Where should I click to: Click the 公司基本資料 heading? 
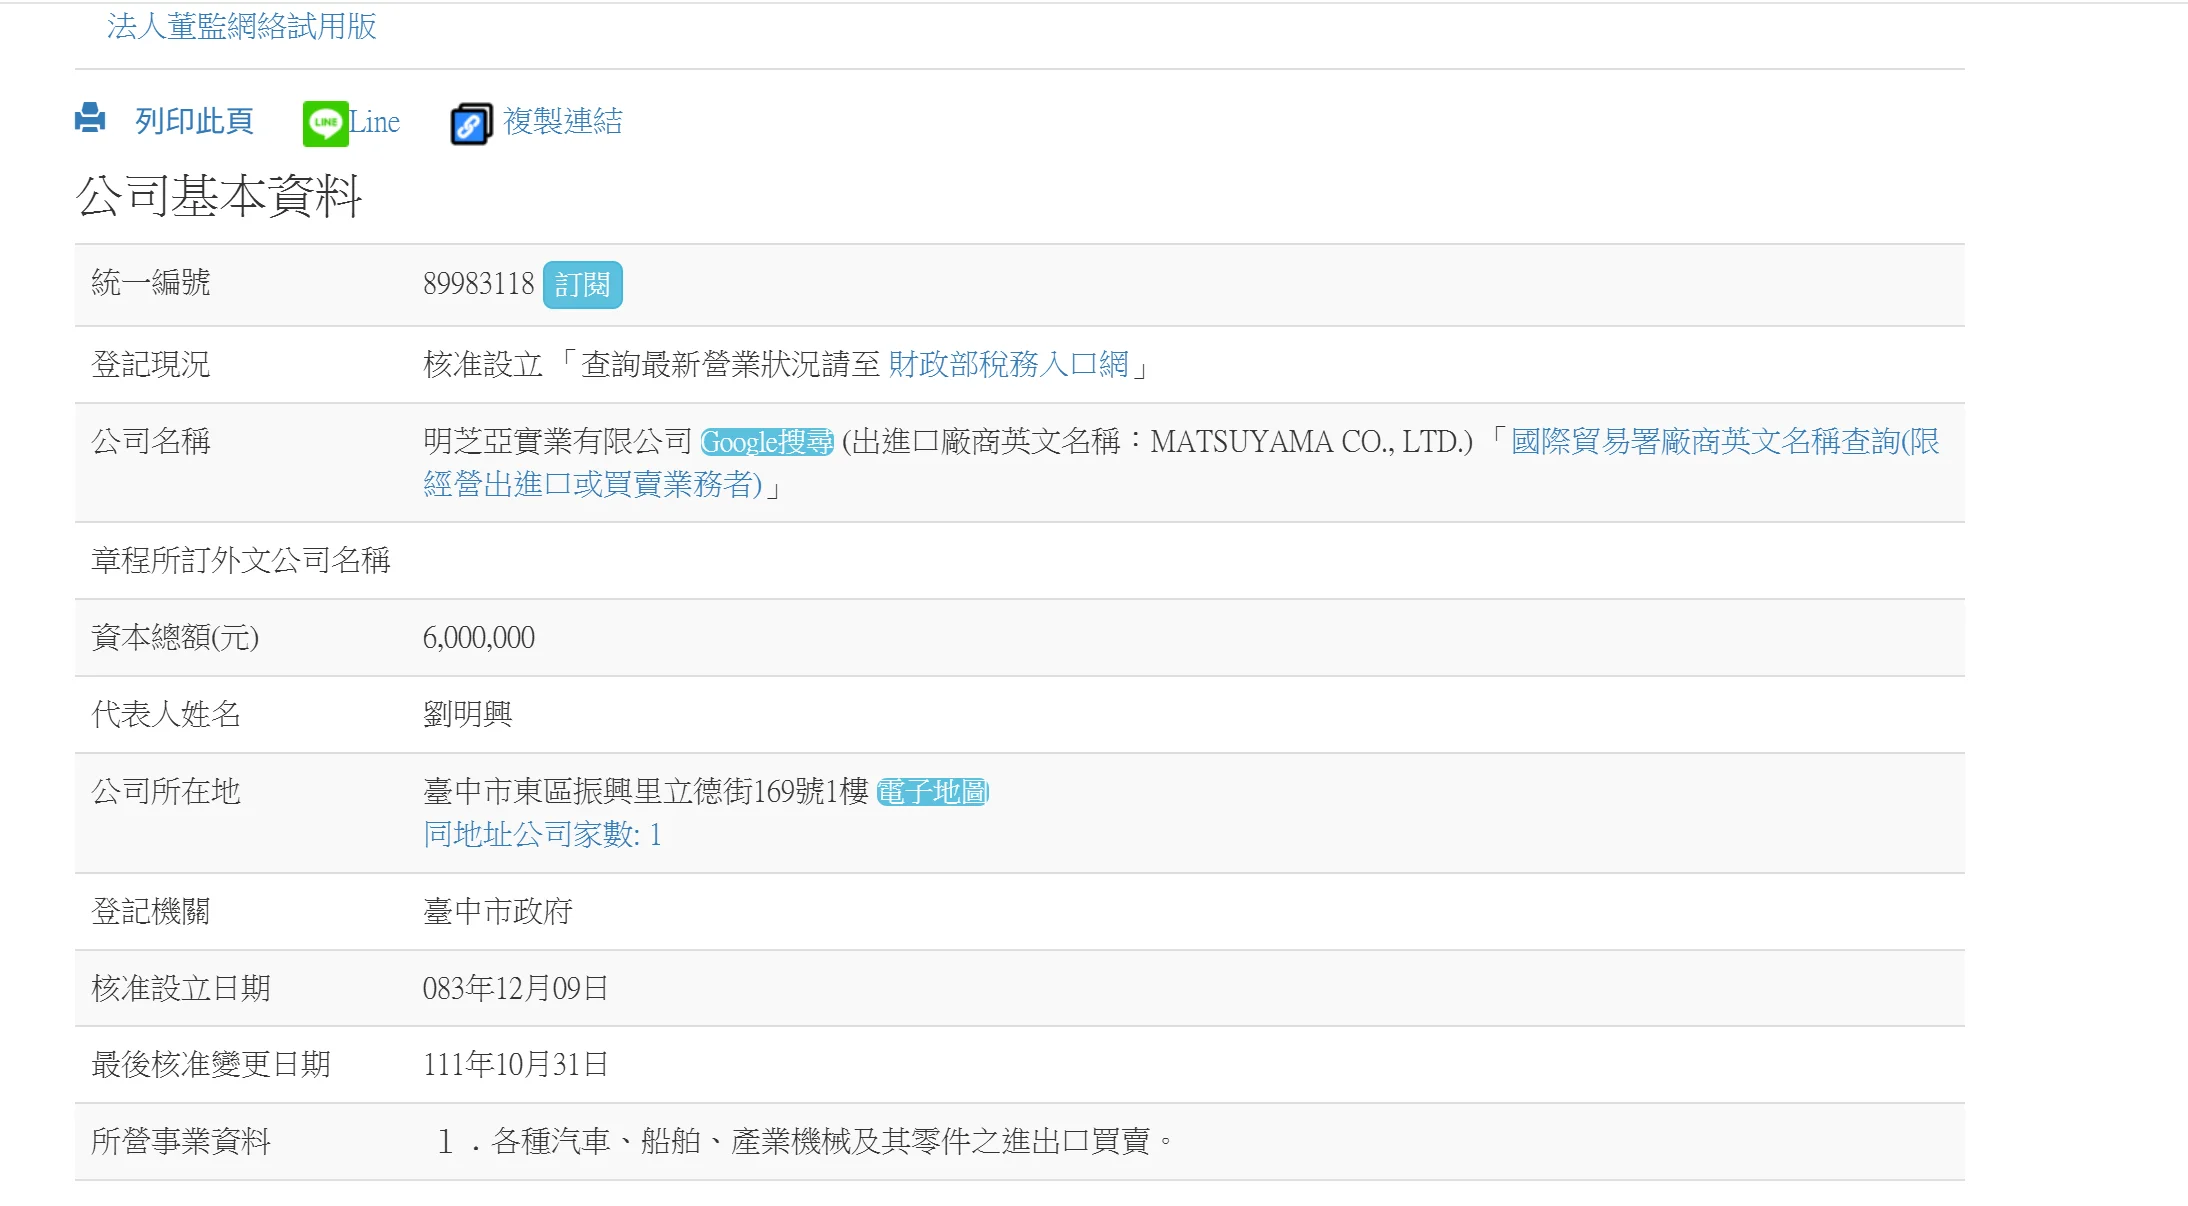[x=219, y=196]
